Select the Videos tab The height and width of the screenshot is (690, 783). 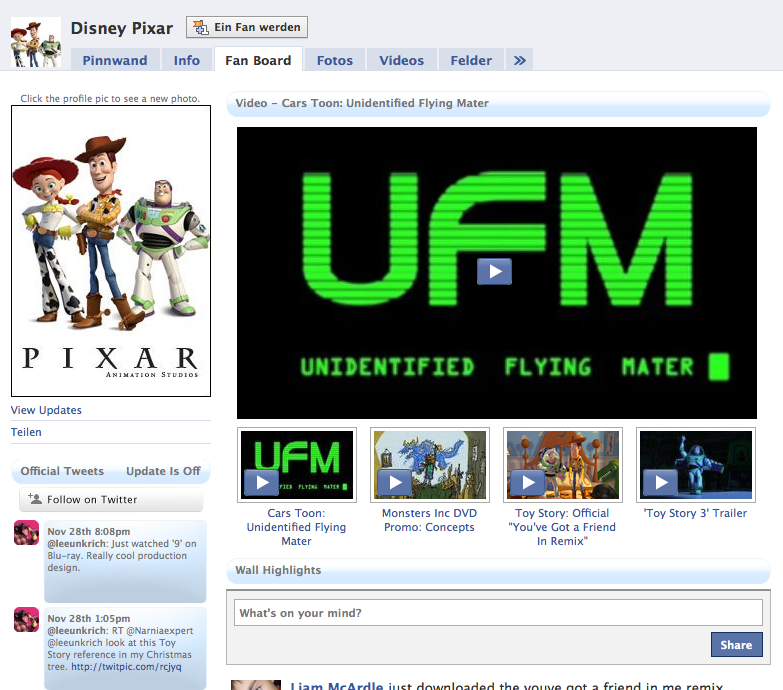[x=402, y=60]
